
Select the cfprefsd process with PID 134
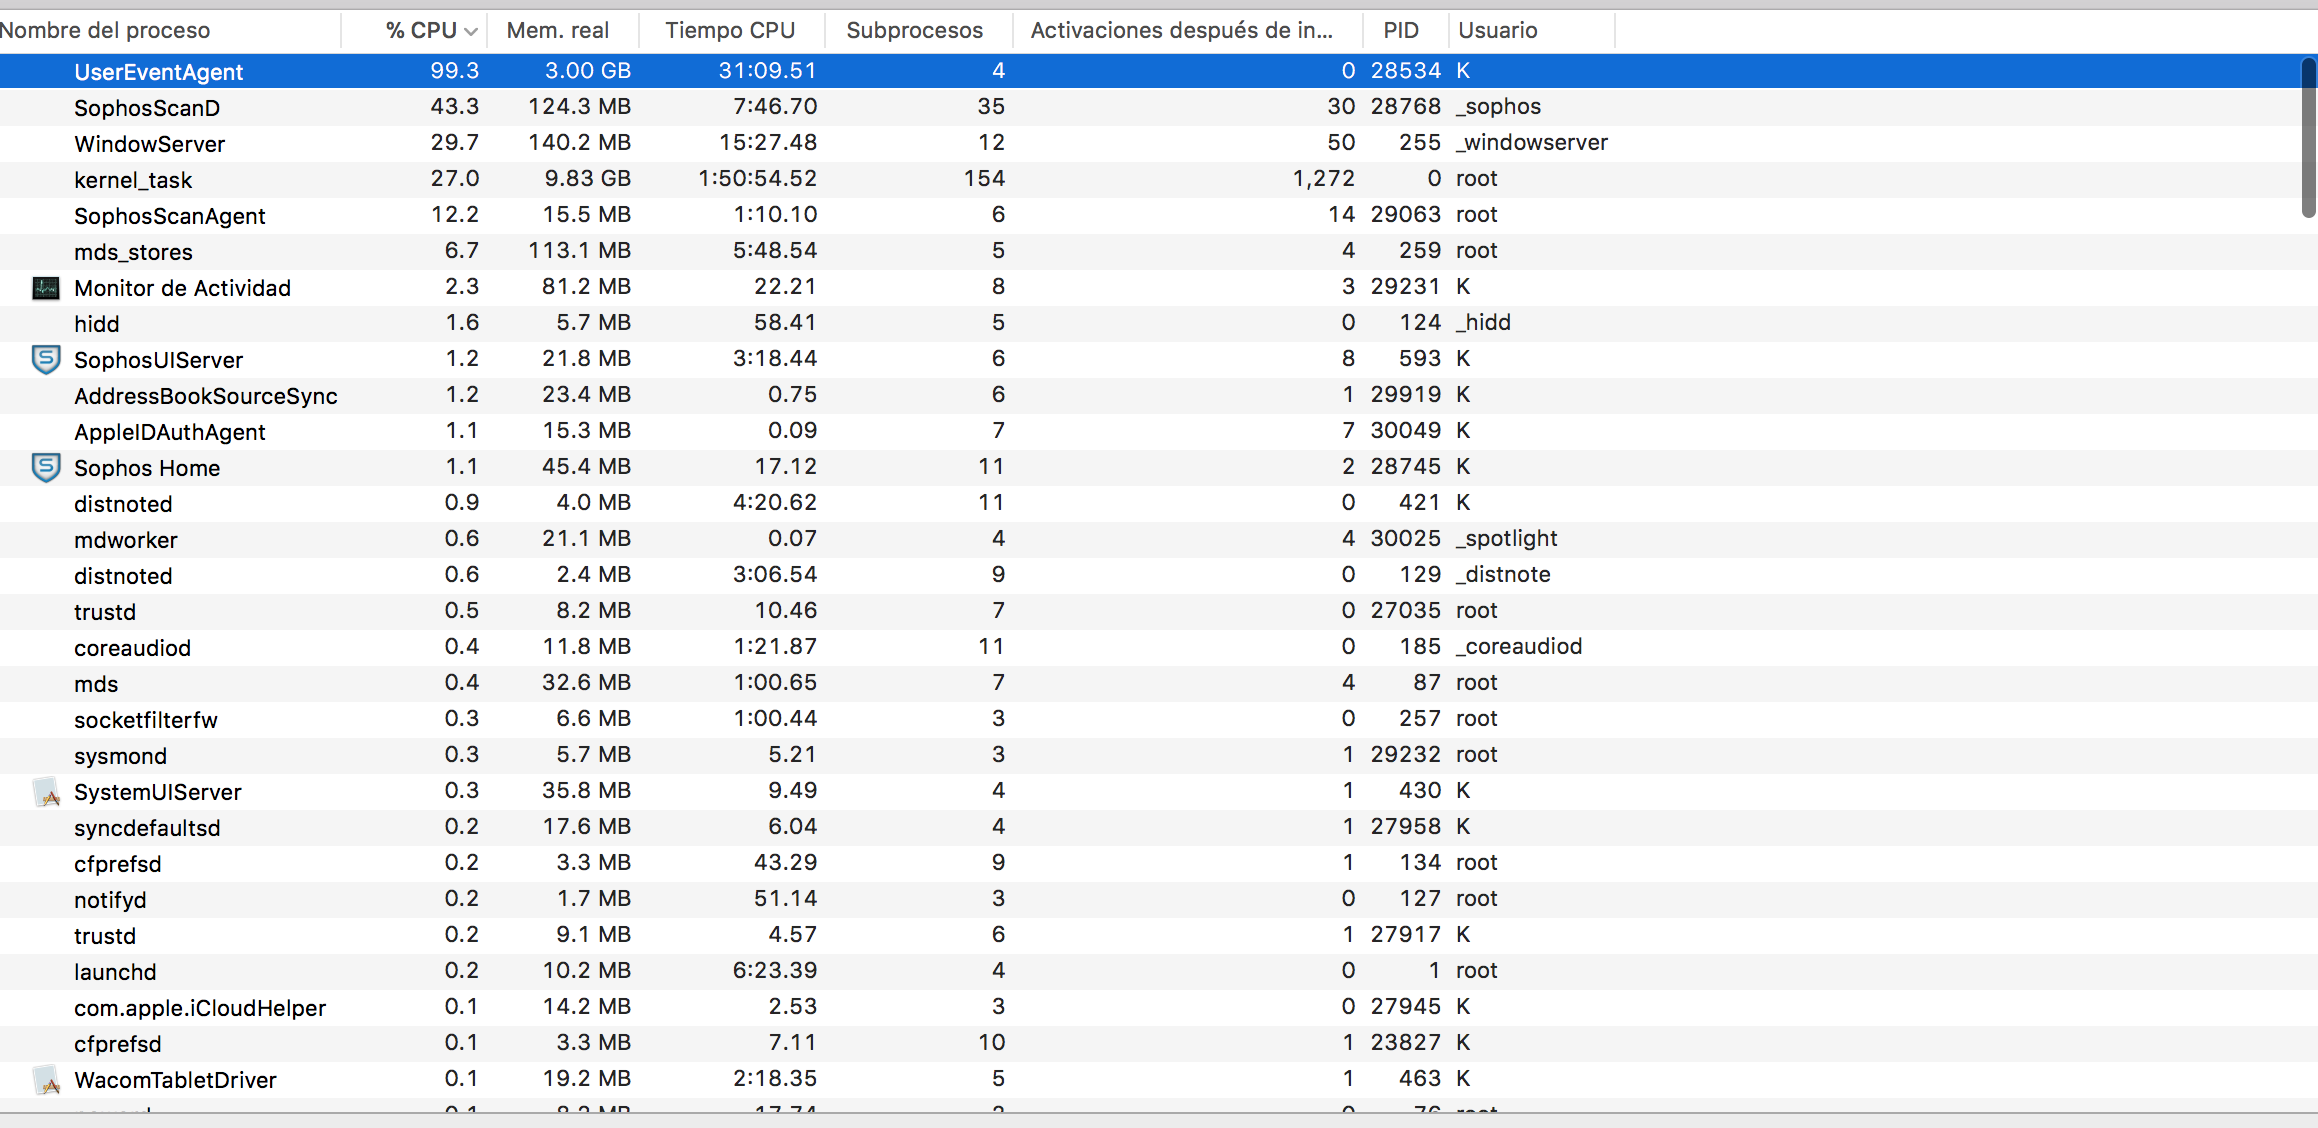tap(118, 864)
